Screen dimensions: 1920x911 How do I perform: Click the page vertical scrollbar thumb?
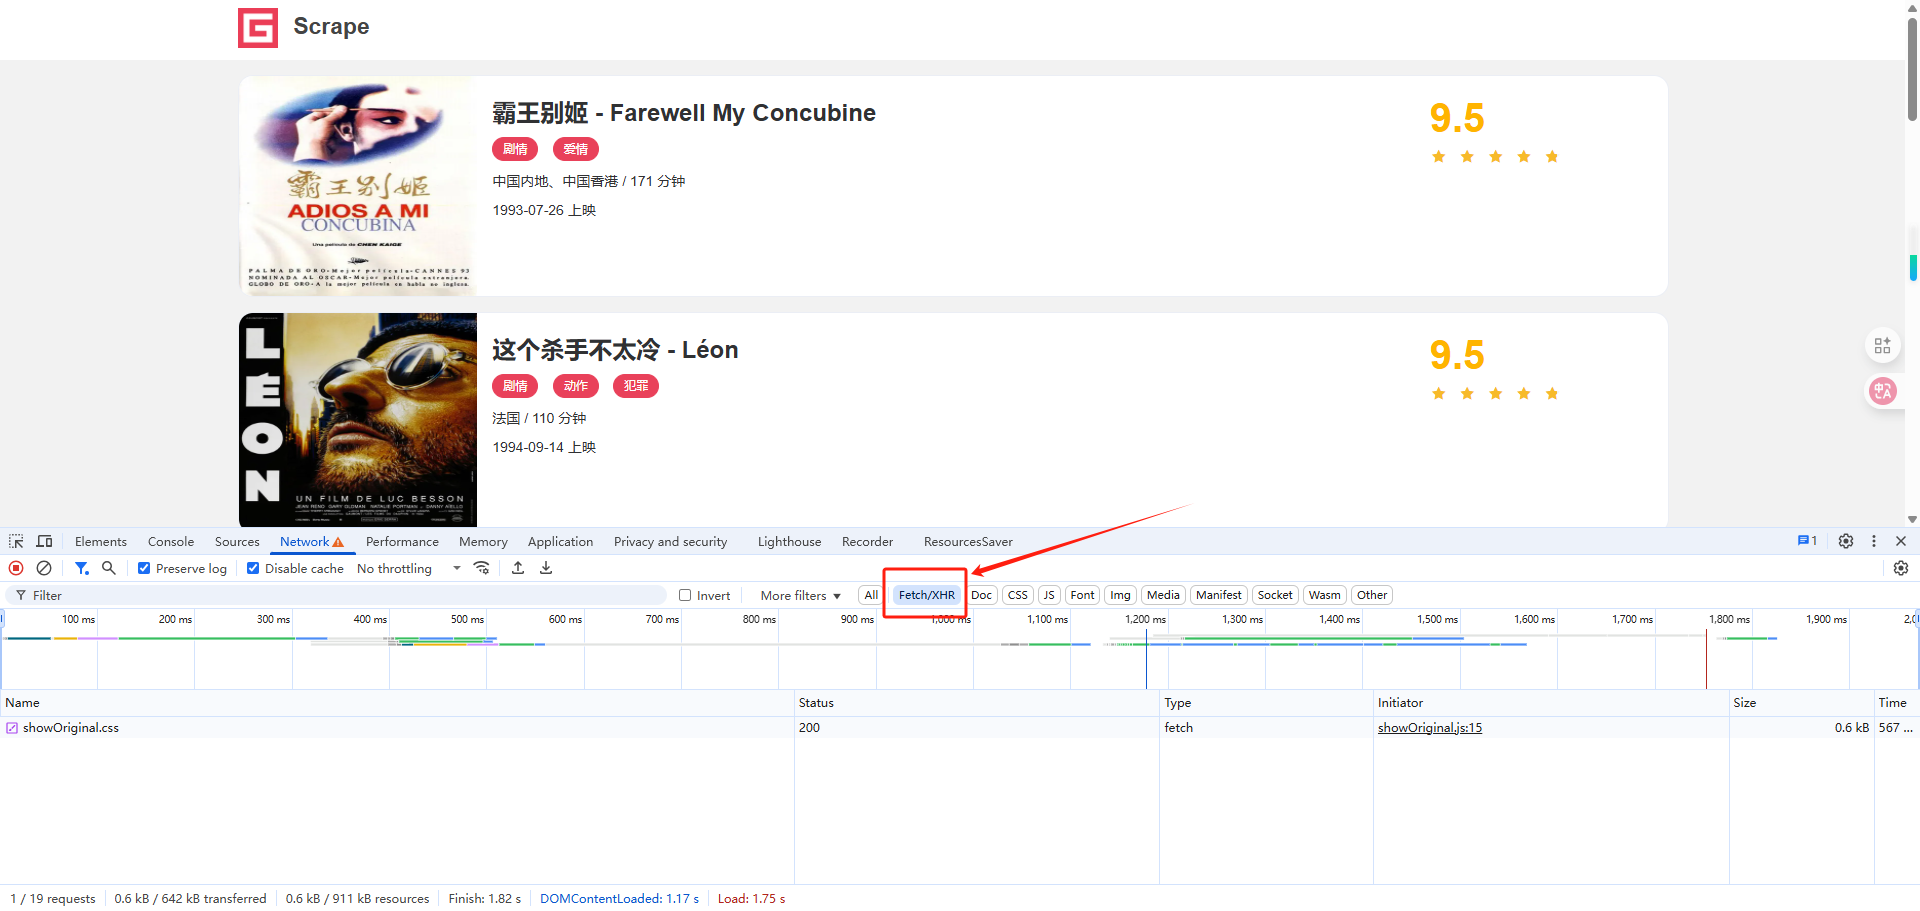pos(1912,70)
